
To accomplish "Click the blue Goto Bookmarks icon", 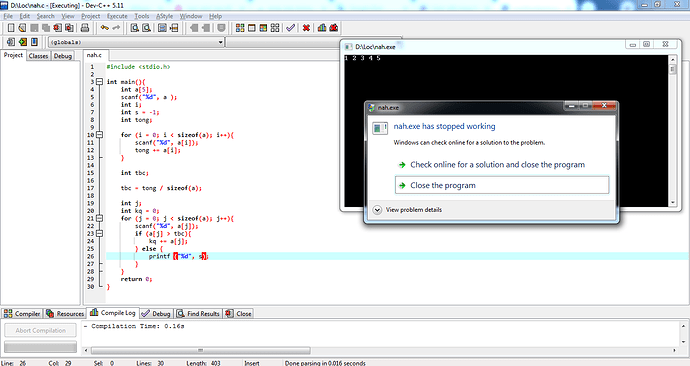I will click(x=34, y=42).
